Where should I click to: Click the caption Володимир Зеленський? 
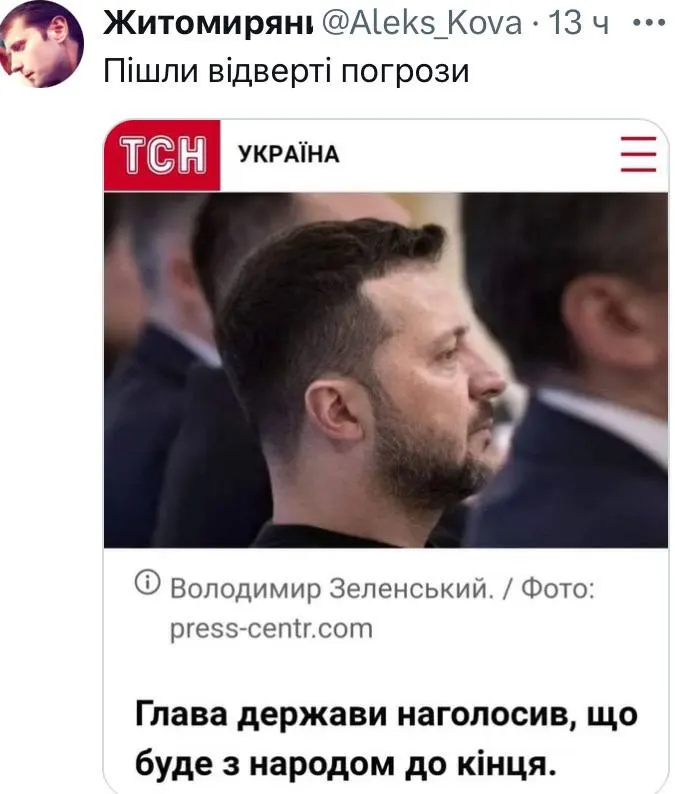(331, 589)
